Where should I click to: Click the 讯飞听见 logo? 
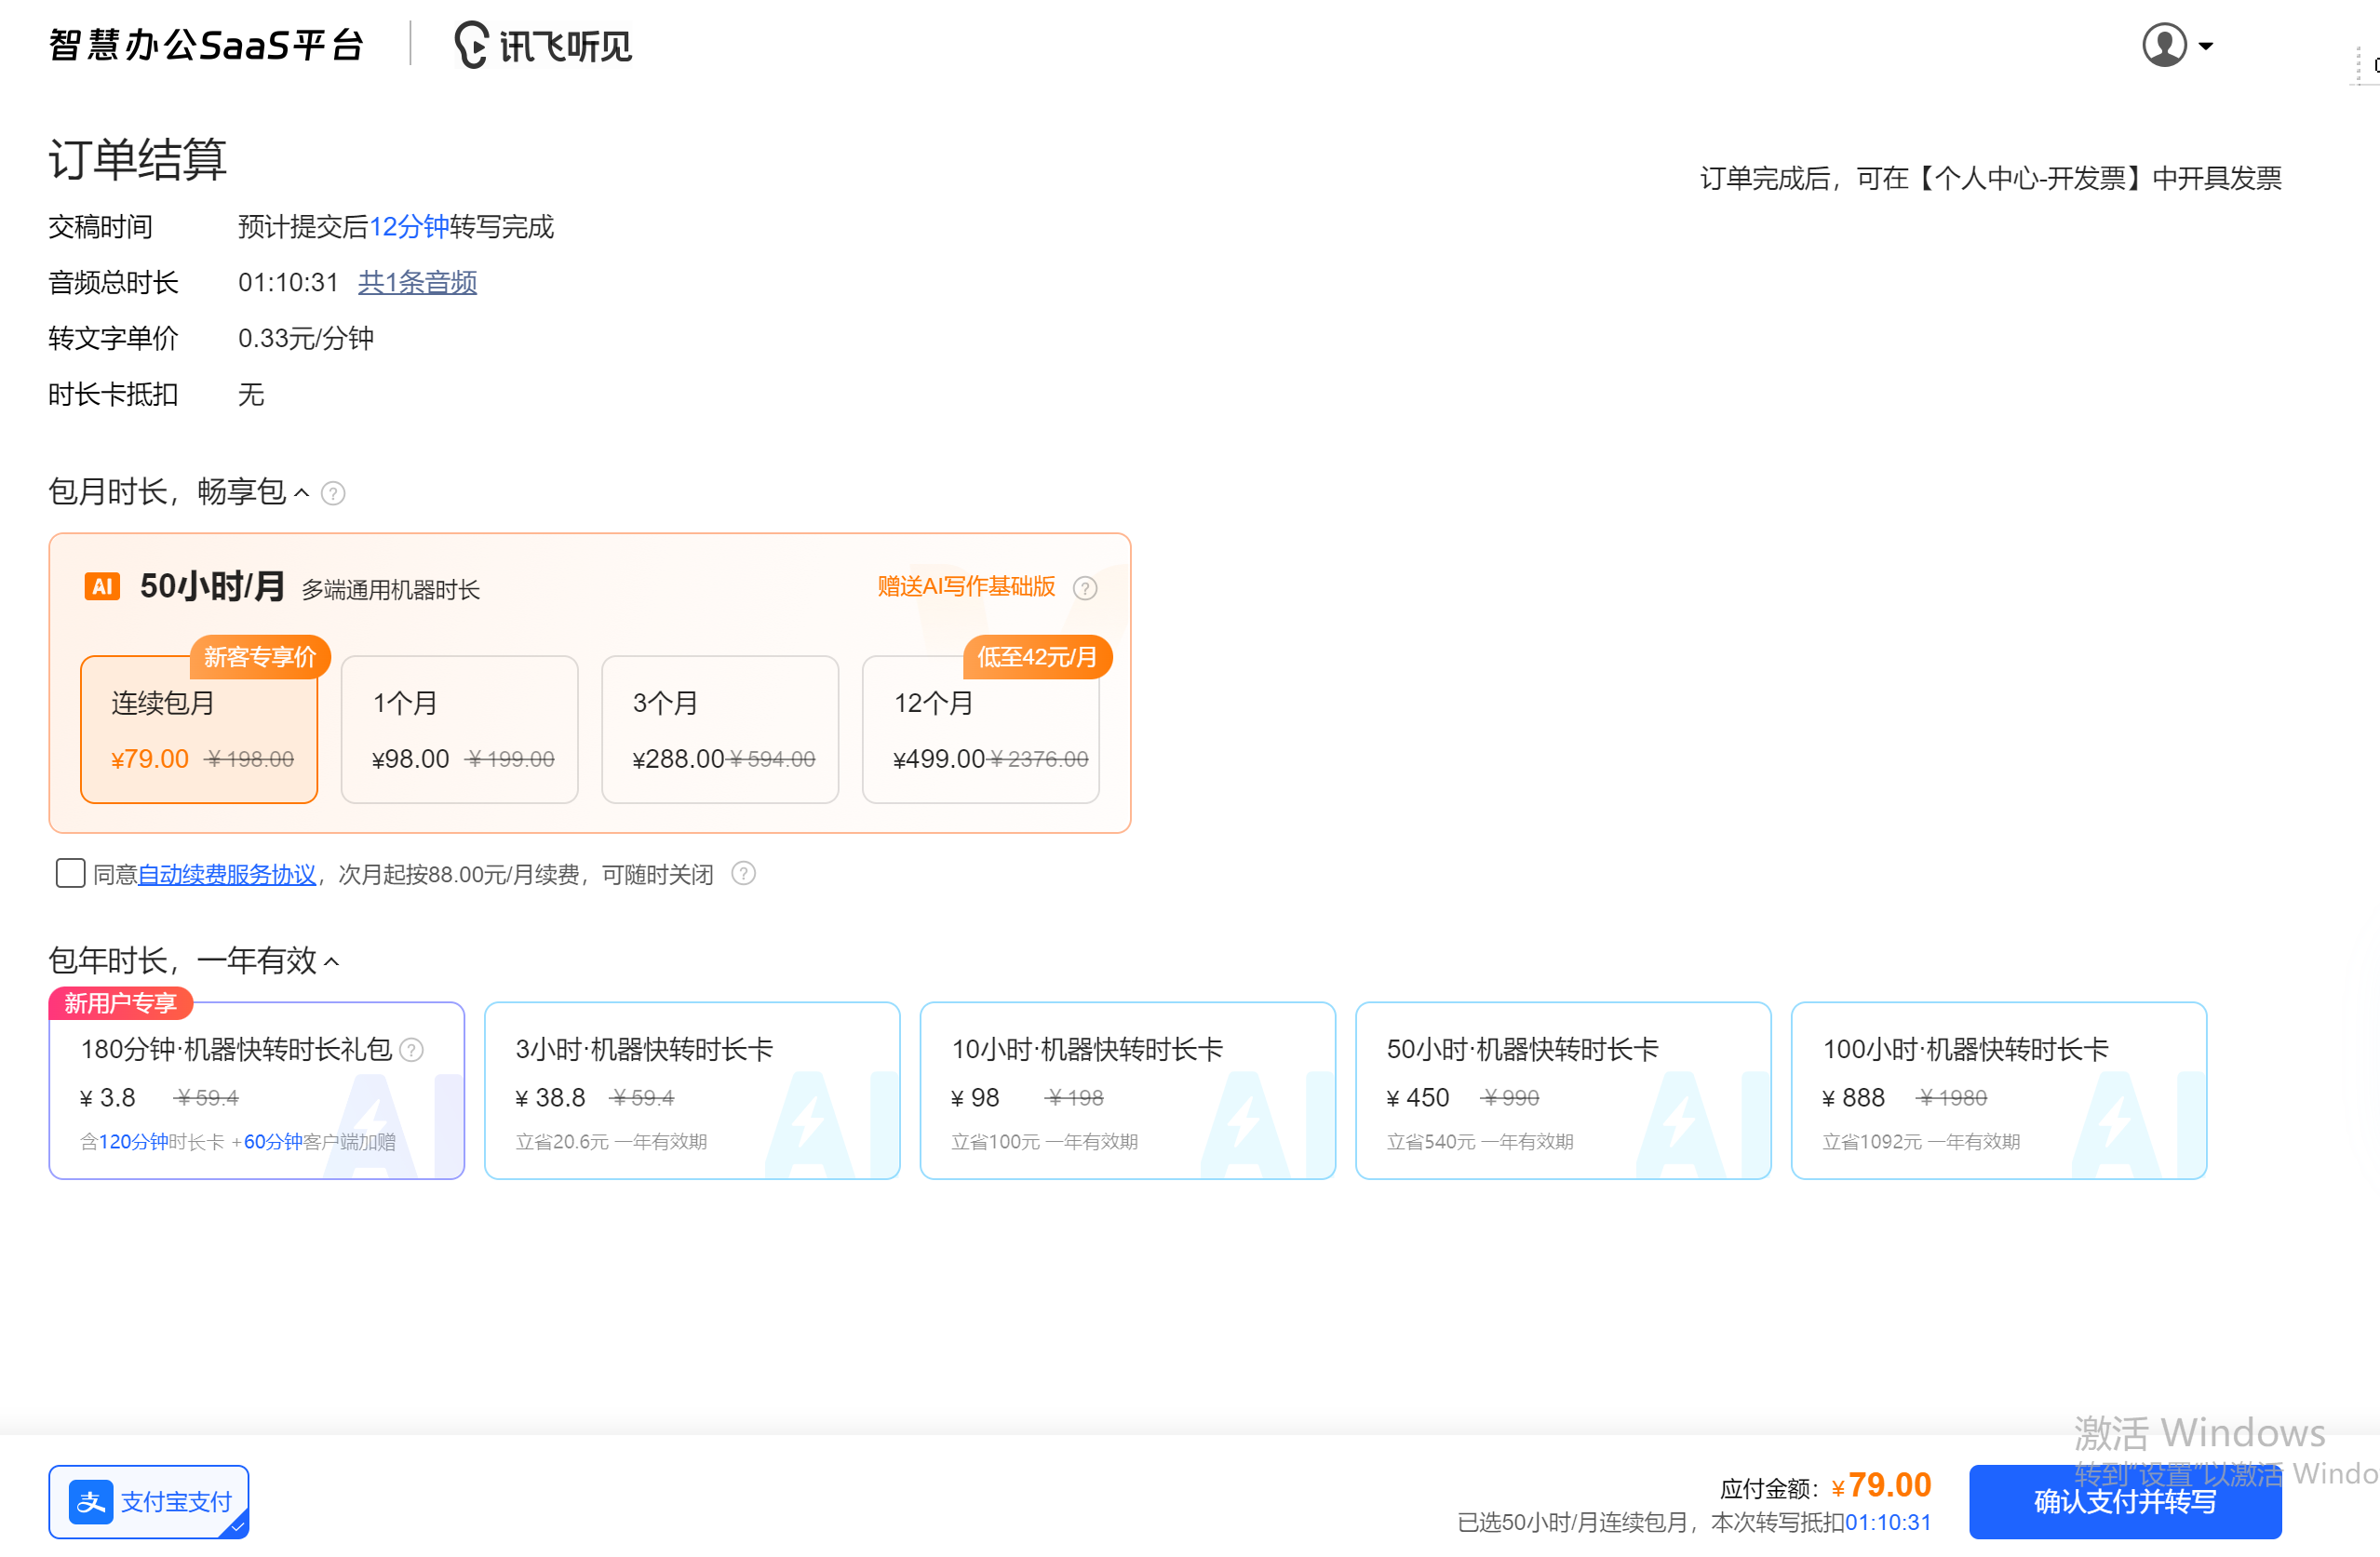pyautogui.click(x=543, y=46)
